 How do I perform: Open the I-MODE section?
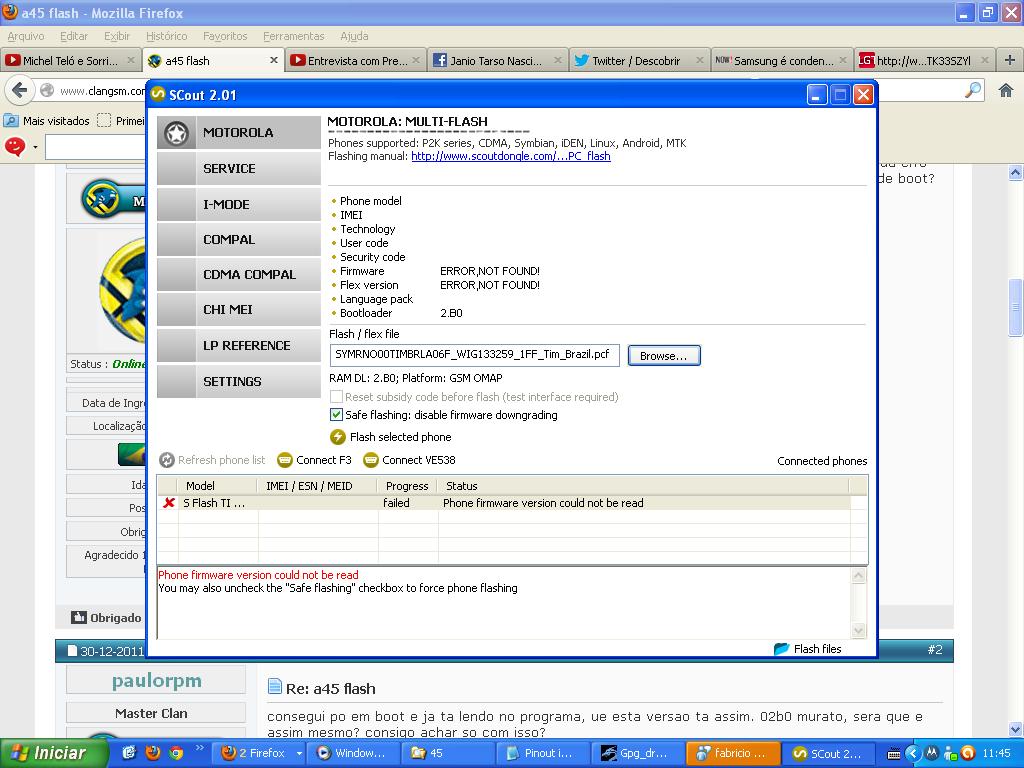coord(239,204)
